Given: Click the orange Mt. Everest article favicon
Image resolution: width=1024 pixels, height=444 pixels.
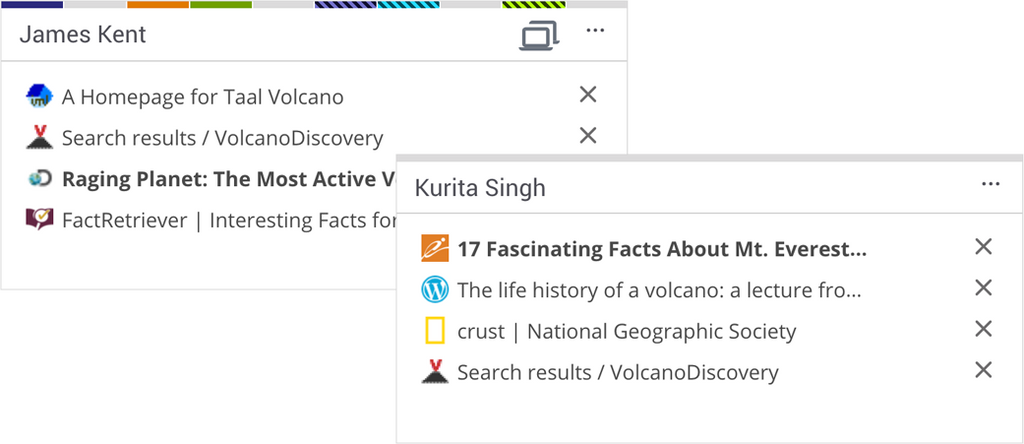Looking at the screenshot, I should (x=435, y=249).
